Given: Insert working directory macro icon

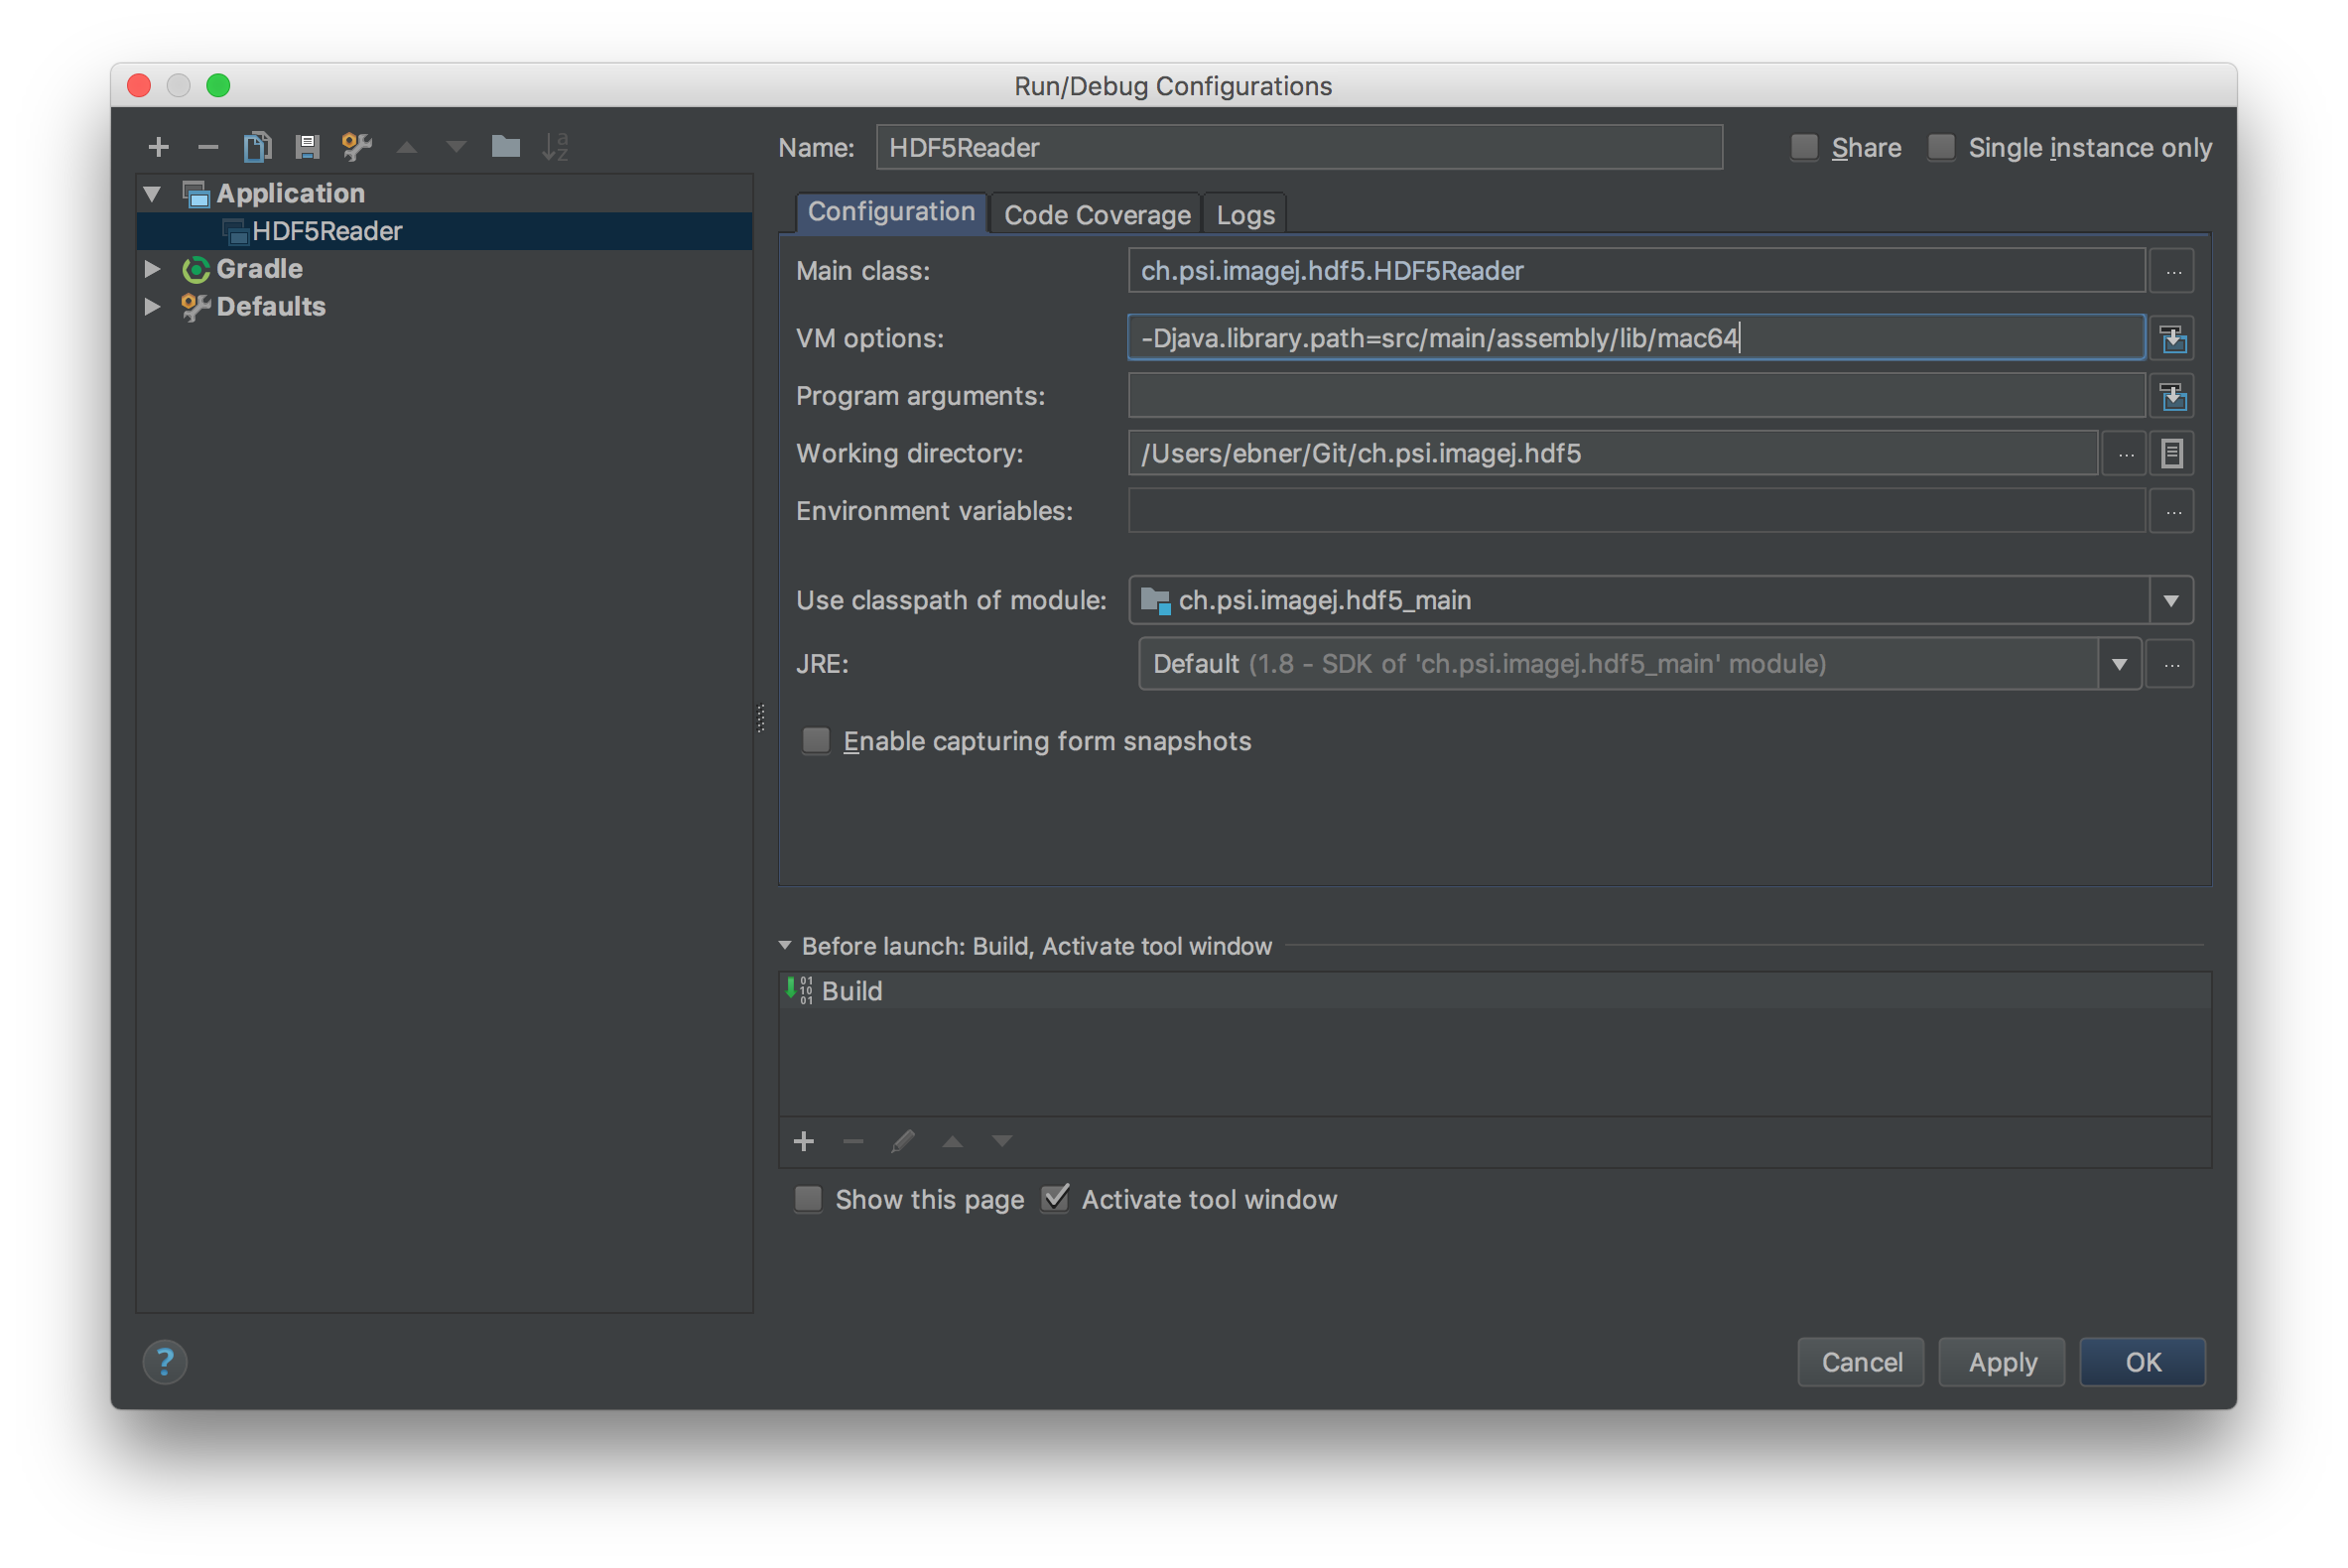Looking at the screenshot, I should point(2172,454).
